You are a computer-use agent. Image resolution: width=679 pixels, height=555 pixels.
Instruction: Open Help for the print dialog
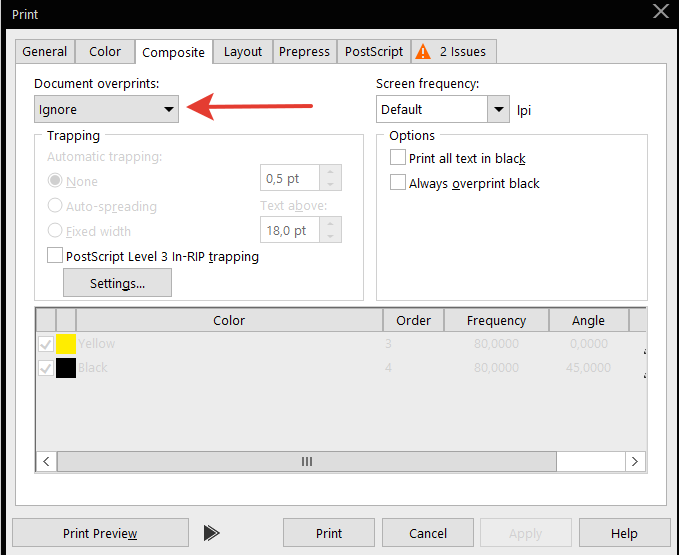click(x=624, y=533)
